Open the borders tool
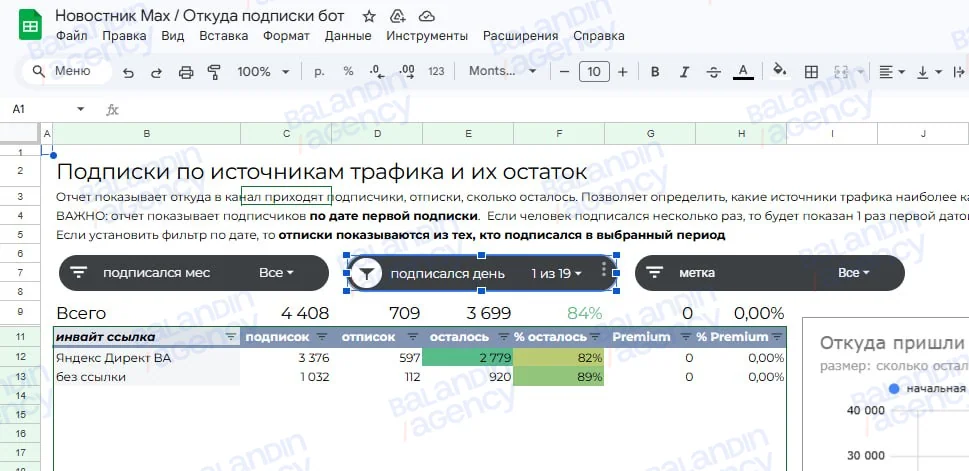 [811, 72]
